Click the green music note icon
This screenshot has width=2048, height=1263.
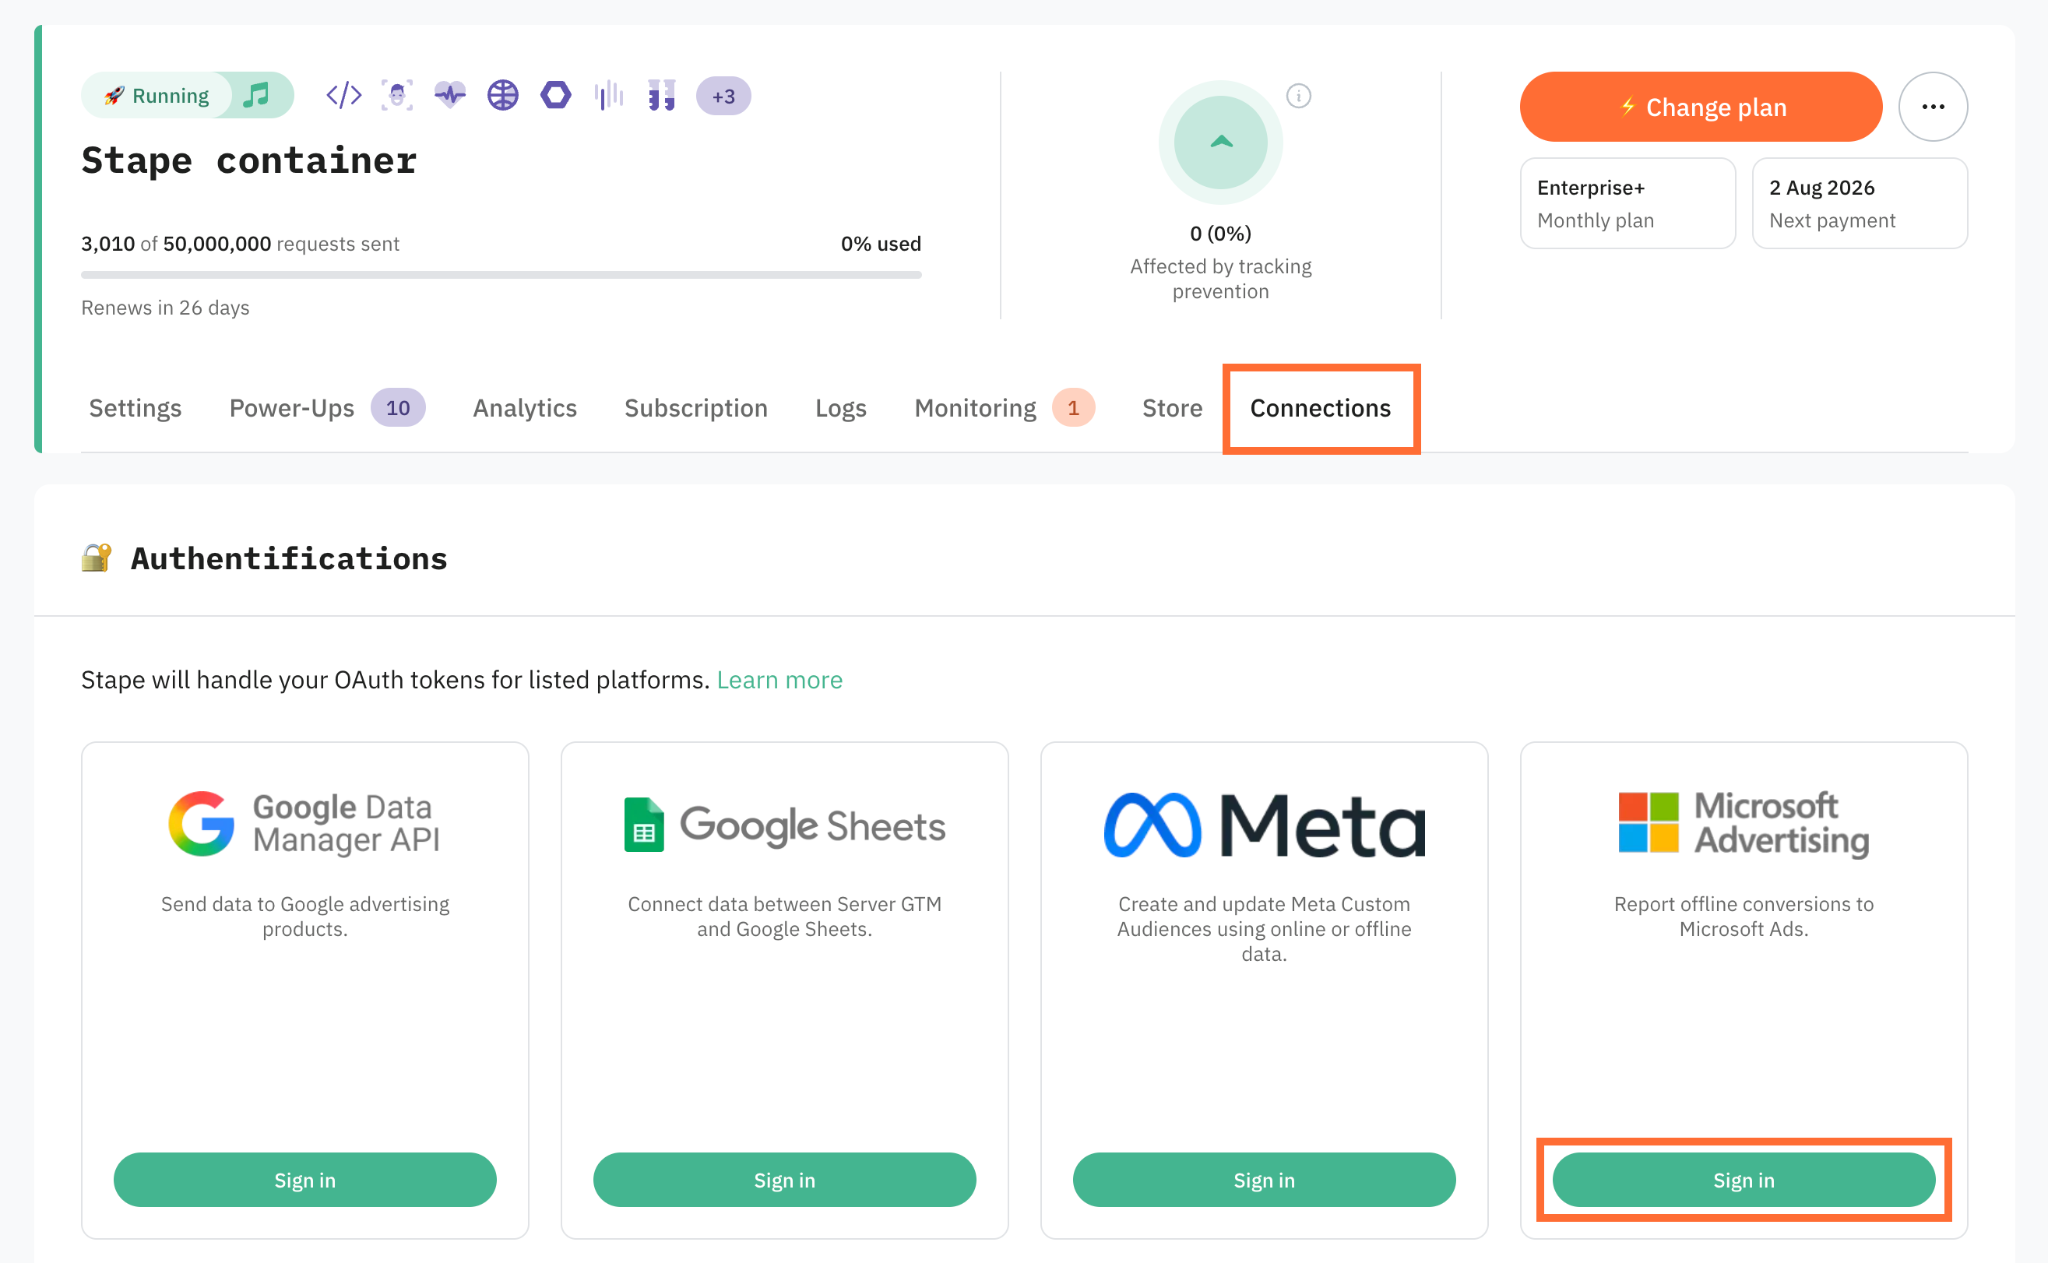pos(257,95)
